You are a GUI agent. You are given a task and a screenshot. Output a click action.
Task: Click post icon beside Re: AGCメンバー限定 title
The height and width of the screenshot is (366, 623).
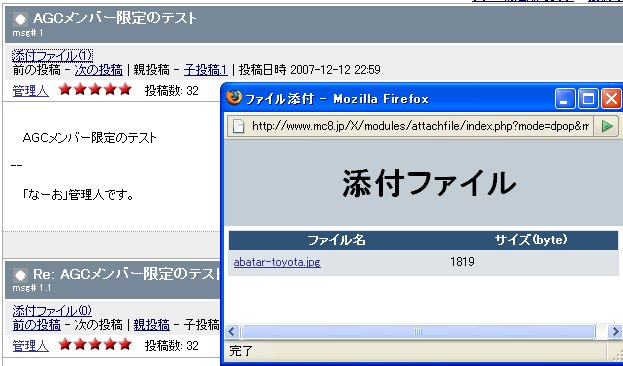click(x=20, y=275)
